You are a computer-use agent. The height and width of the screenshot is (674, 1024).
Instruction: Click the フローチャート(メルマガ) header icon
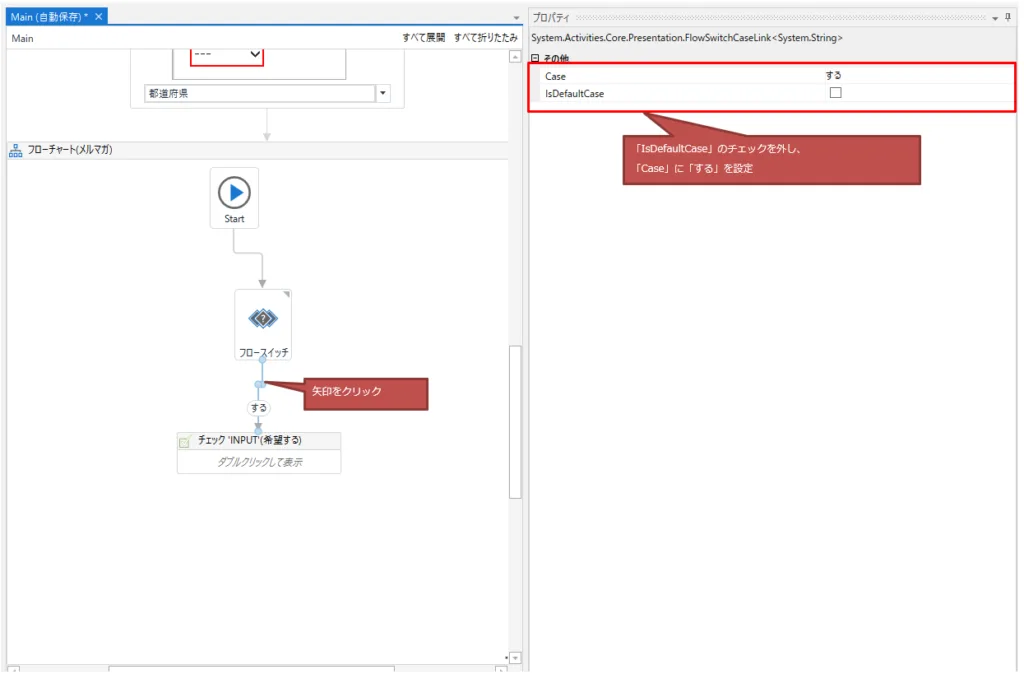click(16, 151)
